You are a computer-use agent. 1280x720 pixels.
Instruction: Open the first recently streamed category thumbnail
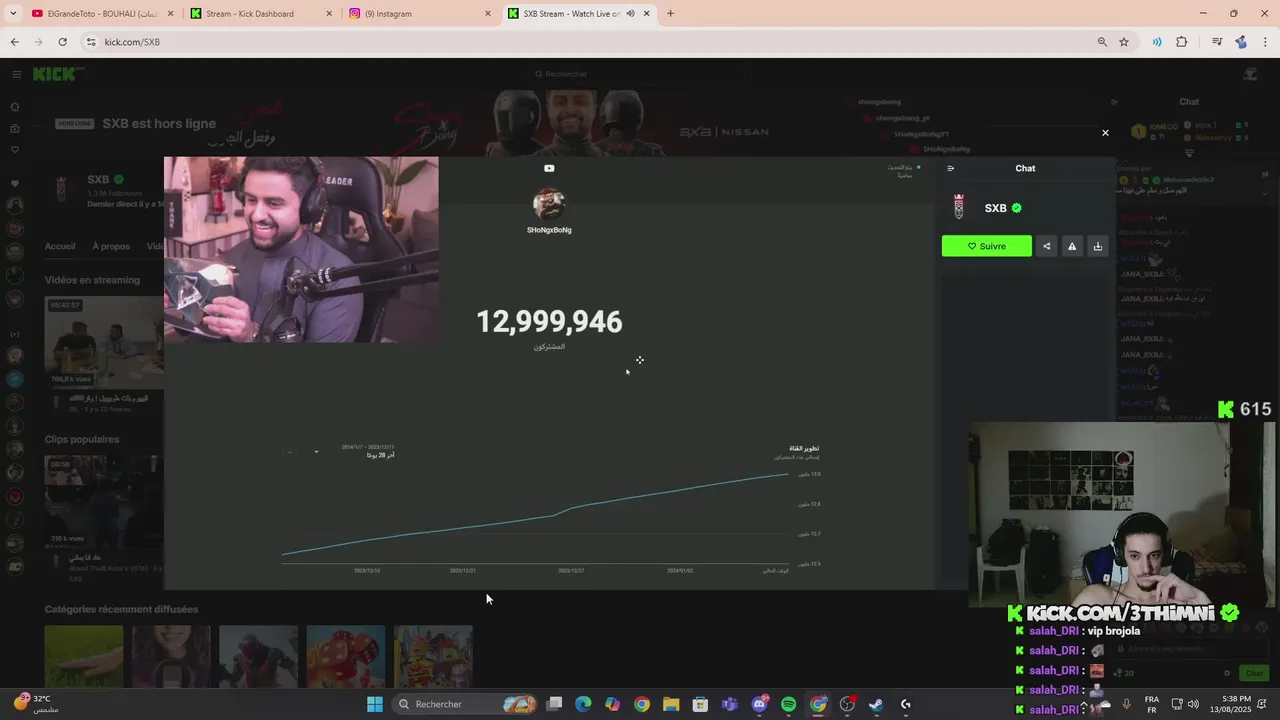pyautogui.click(x=84, y=657)
